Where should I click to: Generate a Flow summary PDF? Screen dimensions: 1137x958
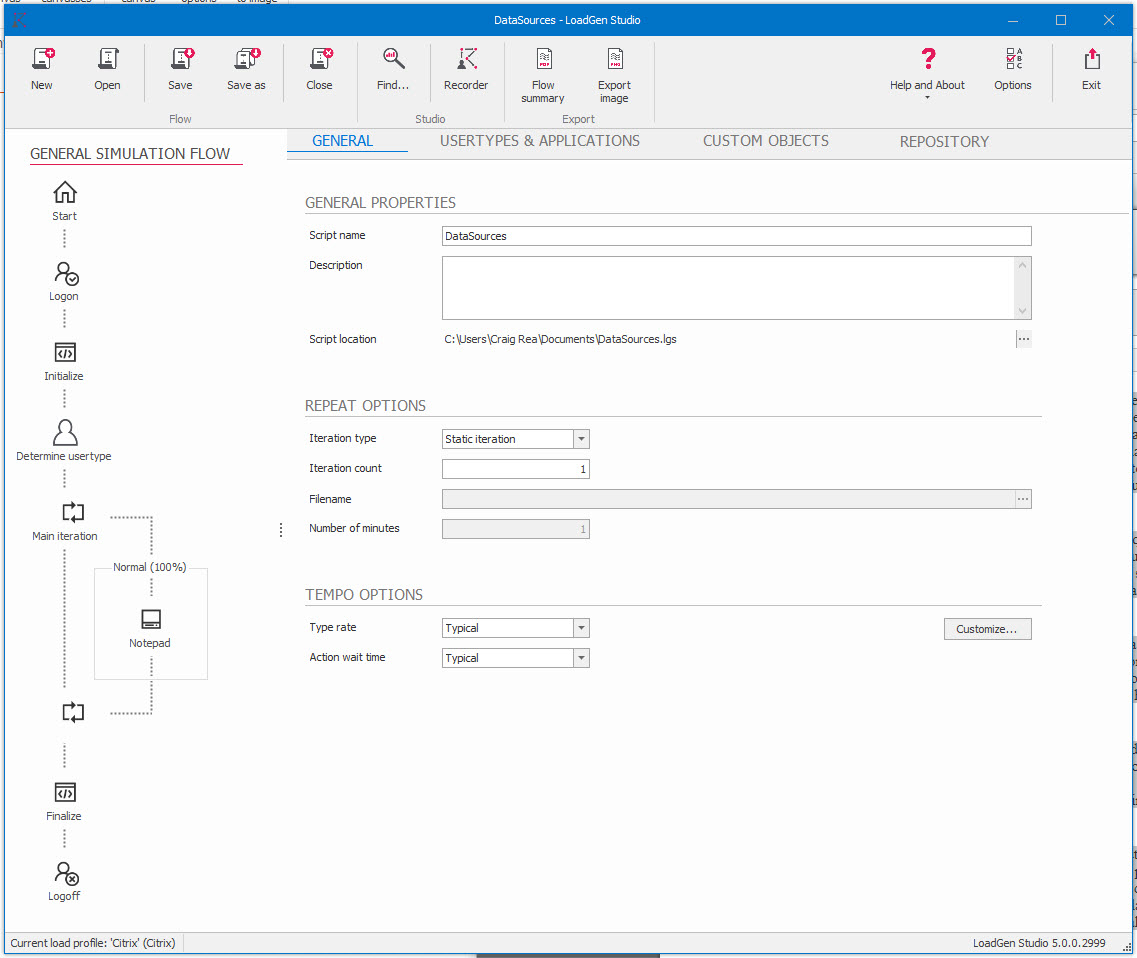pos(543,75)
